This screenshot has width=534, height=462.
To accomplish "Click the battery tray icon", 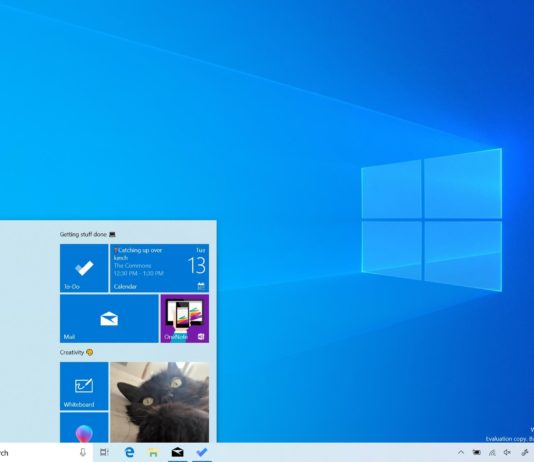I will (x=476, y=452).
